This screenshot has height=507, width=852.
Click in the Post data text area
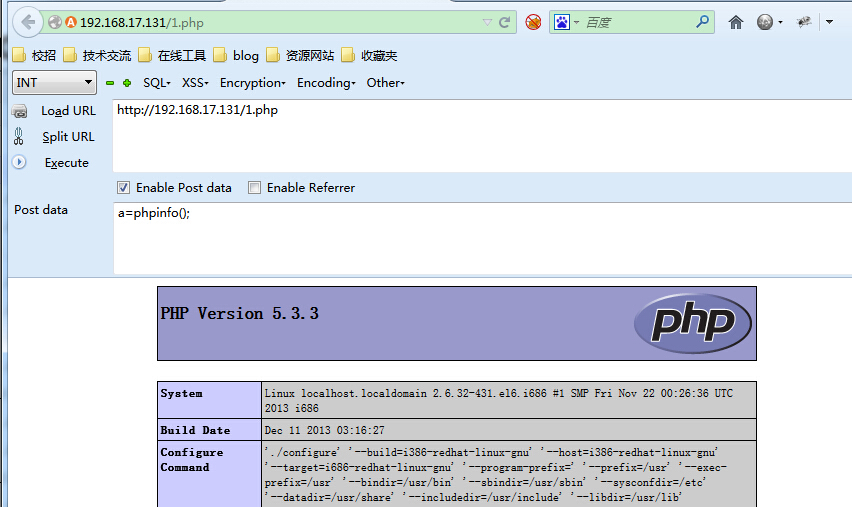(483, 238)
